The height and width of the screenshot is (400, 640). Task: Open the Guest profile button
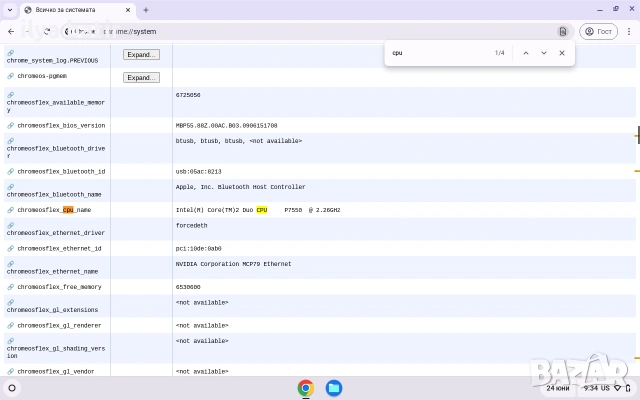coord(598,31)
